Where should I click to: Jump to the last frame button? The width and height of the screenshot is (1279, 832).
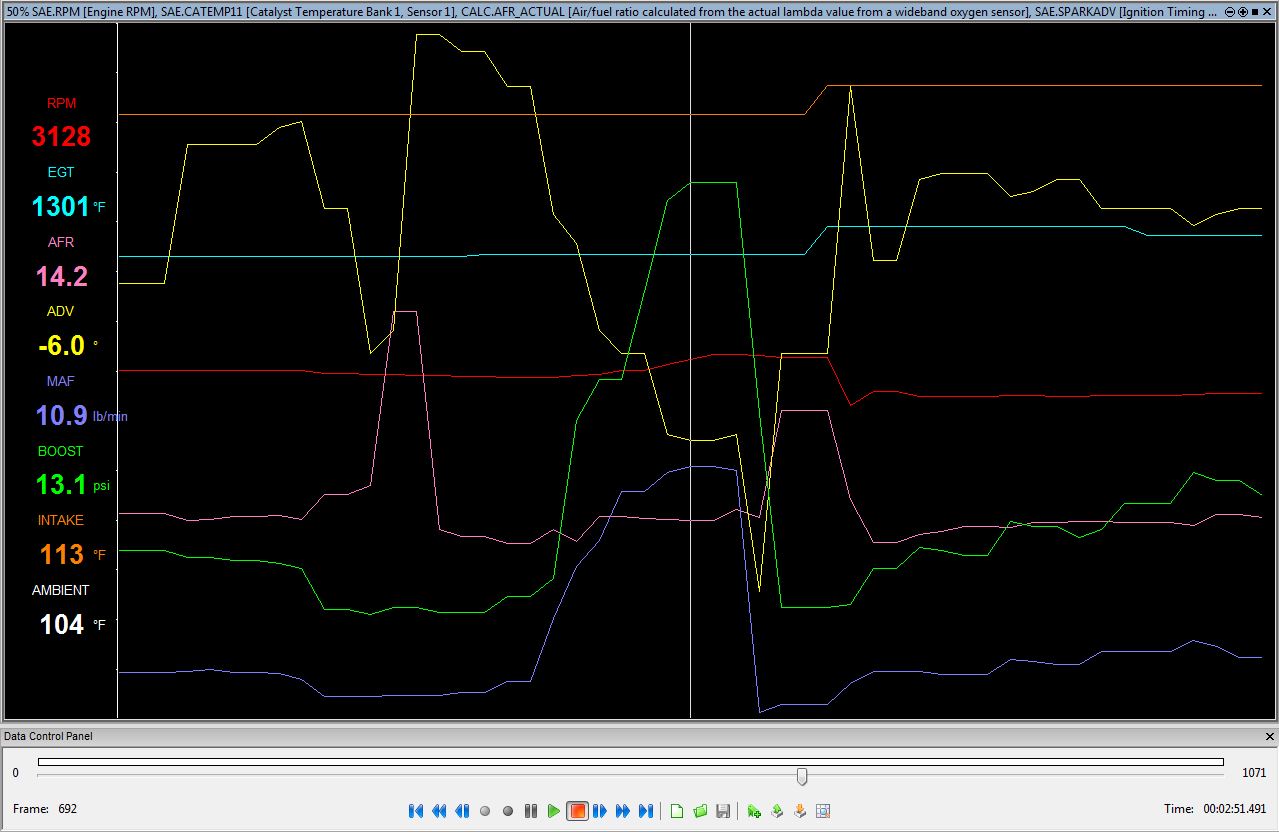click(646, 811)
